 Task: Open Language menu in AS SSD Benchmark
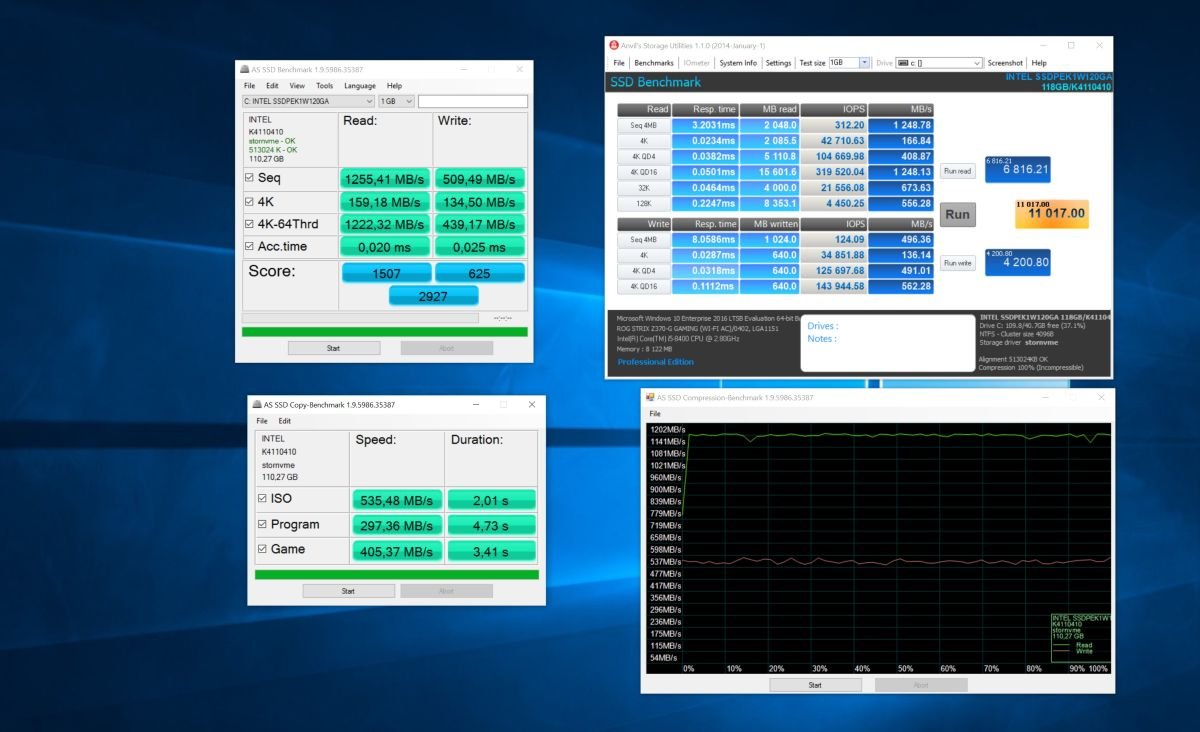tap(360, 86)
